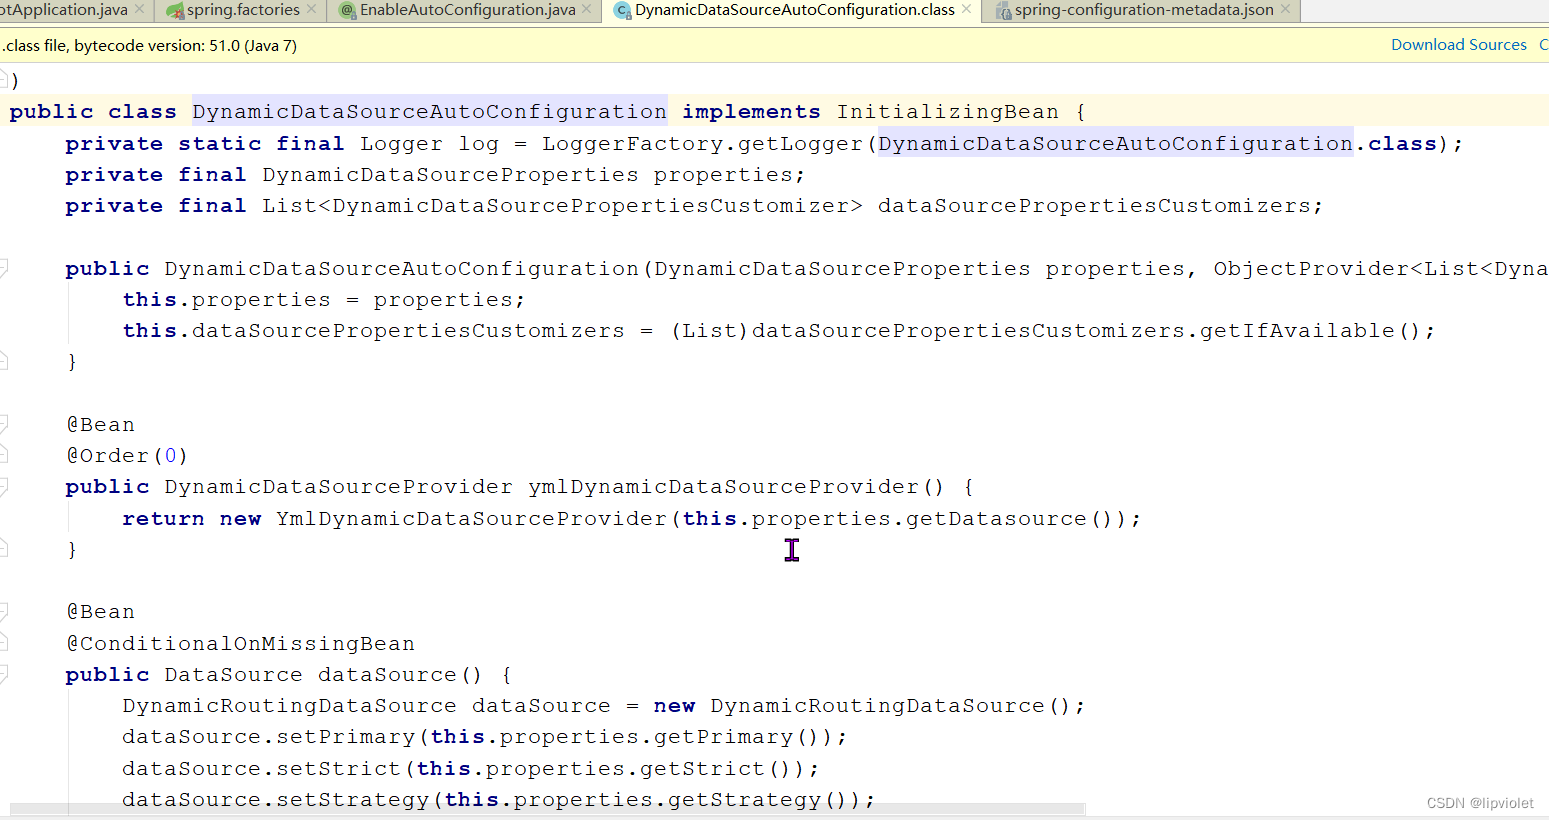Viewport: 1549px width, 820px height.
Task: Click 'List<DynamicDataSourcePropertiesCustomizer>' field type
Action: 562,206
